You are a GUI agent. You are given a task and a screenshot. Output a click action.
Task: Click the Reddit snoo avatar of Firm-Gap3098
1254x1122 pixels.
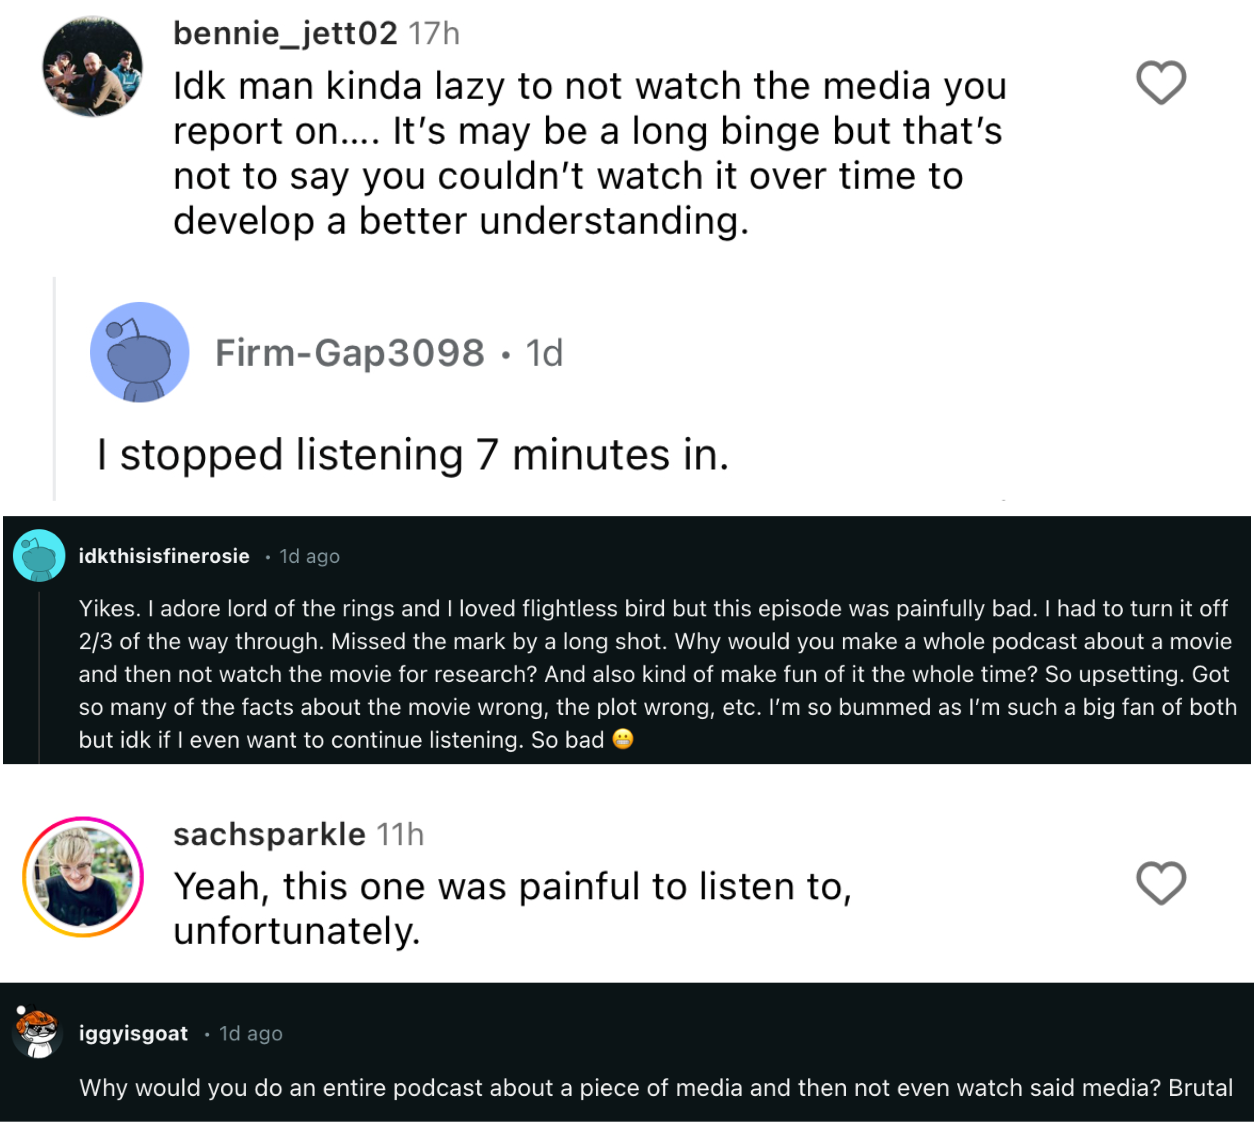point(139,352)
